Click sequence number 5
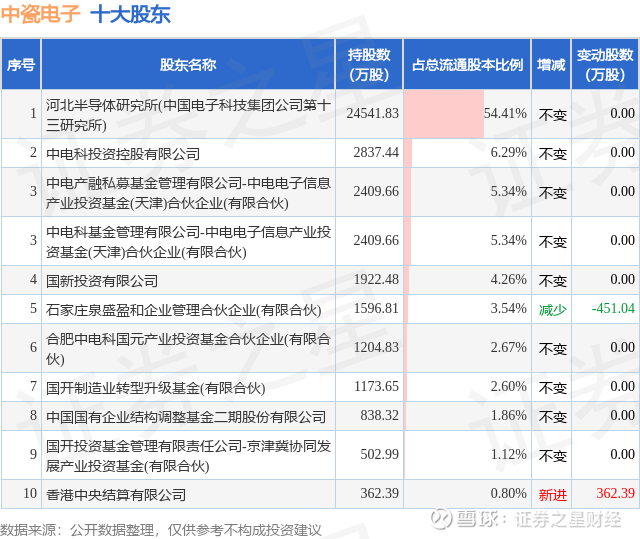640x539 pixels. point(33,308)
